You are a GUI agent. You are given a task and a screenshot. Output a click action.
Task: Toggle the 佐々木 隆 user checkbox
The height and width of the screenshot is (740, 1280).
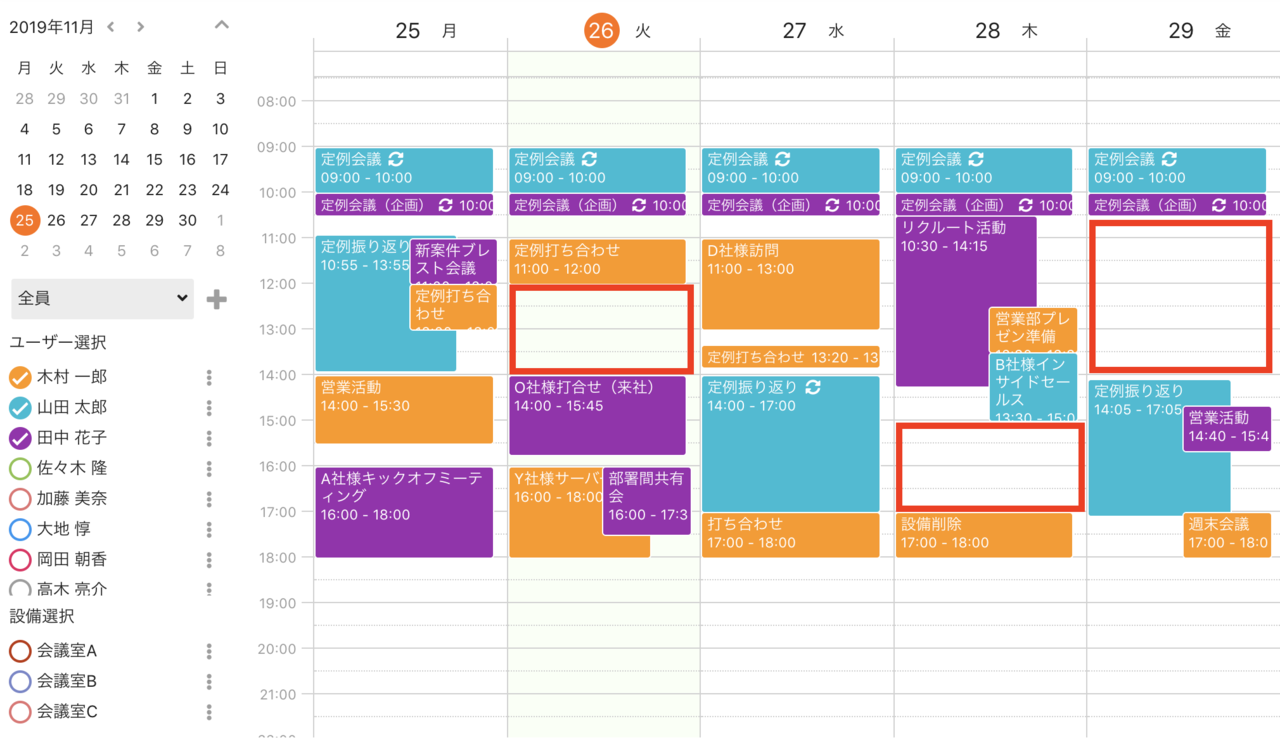pos(20,468)
